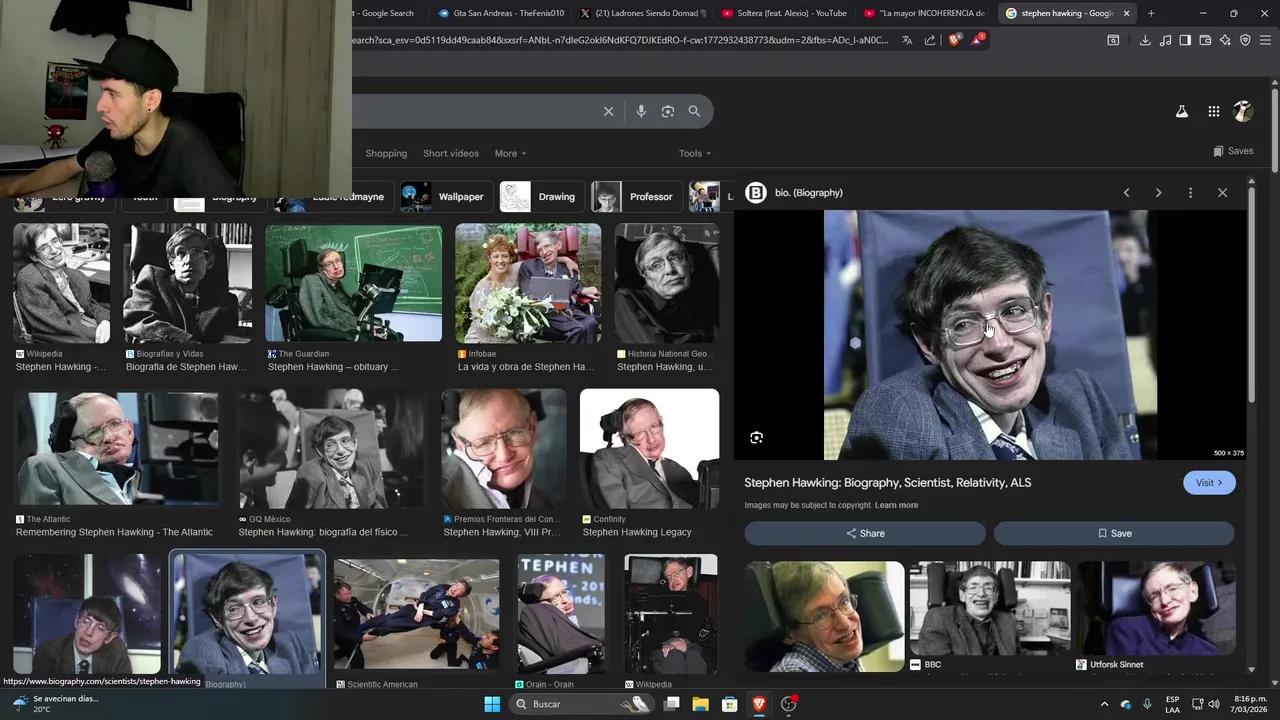Open File Explorer from taskbar
Screen dimensions: 1280x720
pyautogui.click(x=700, y=704)
